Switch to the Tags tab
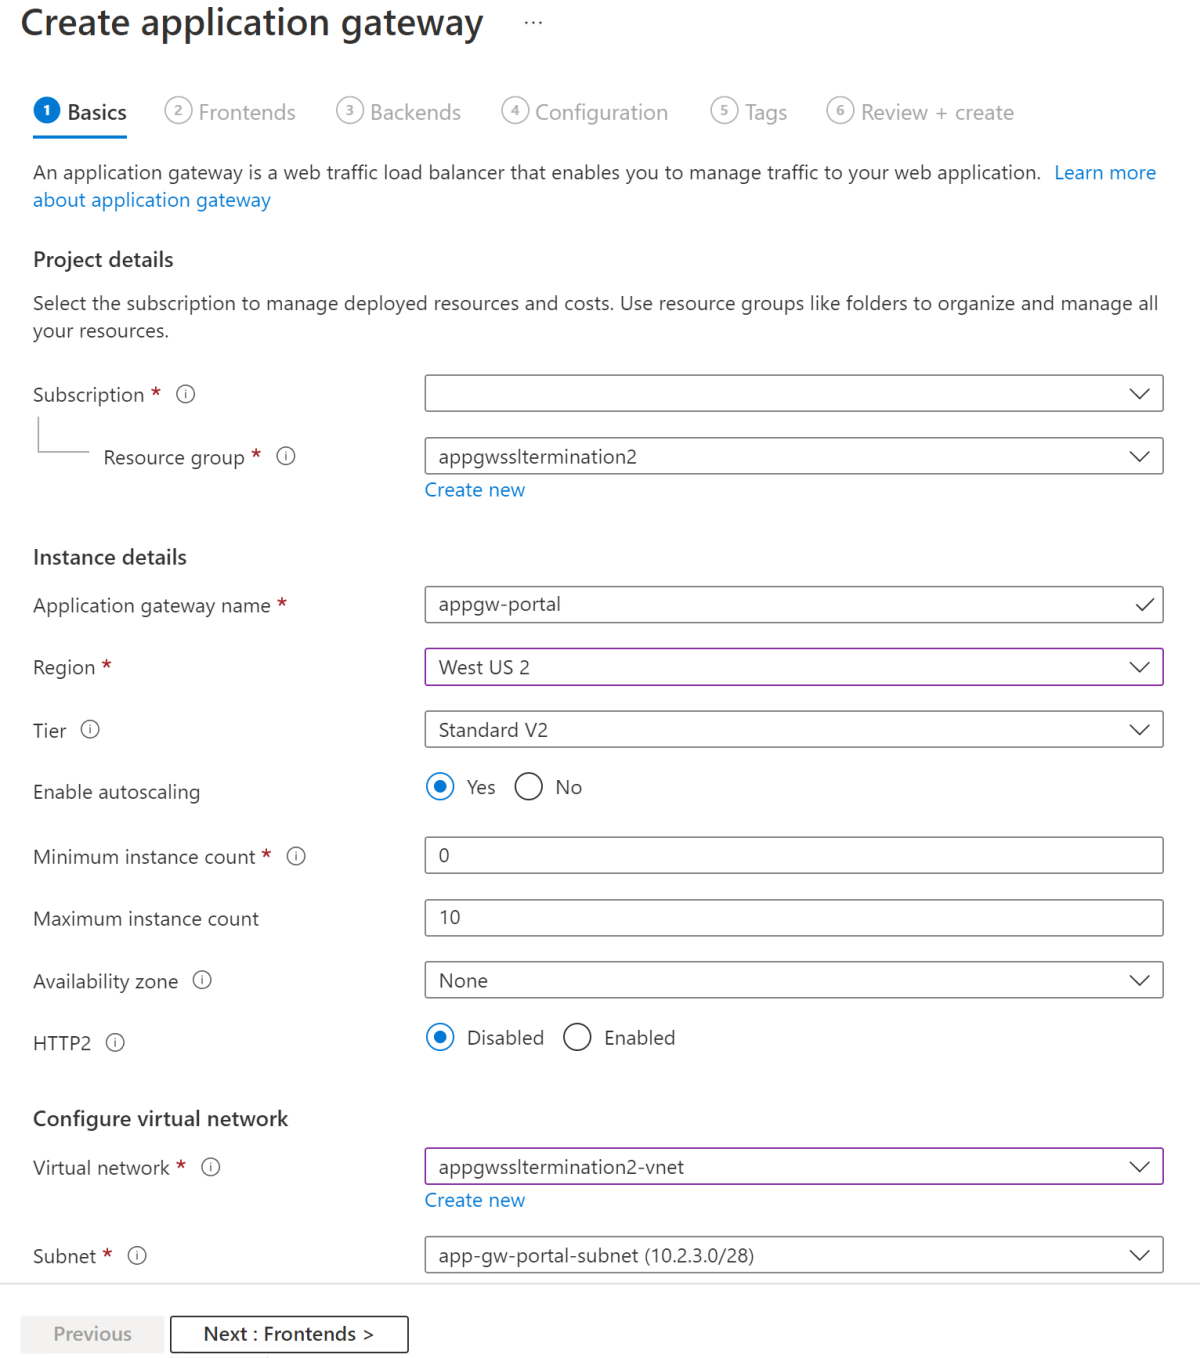Screen dimensions: 1200x1358 click(748, 112)
